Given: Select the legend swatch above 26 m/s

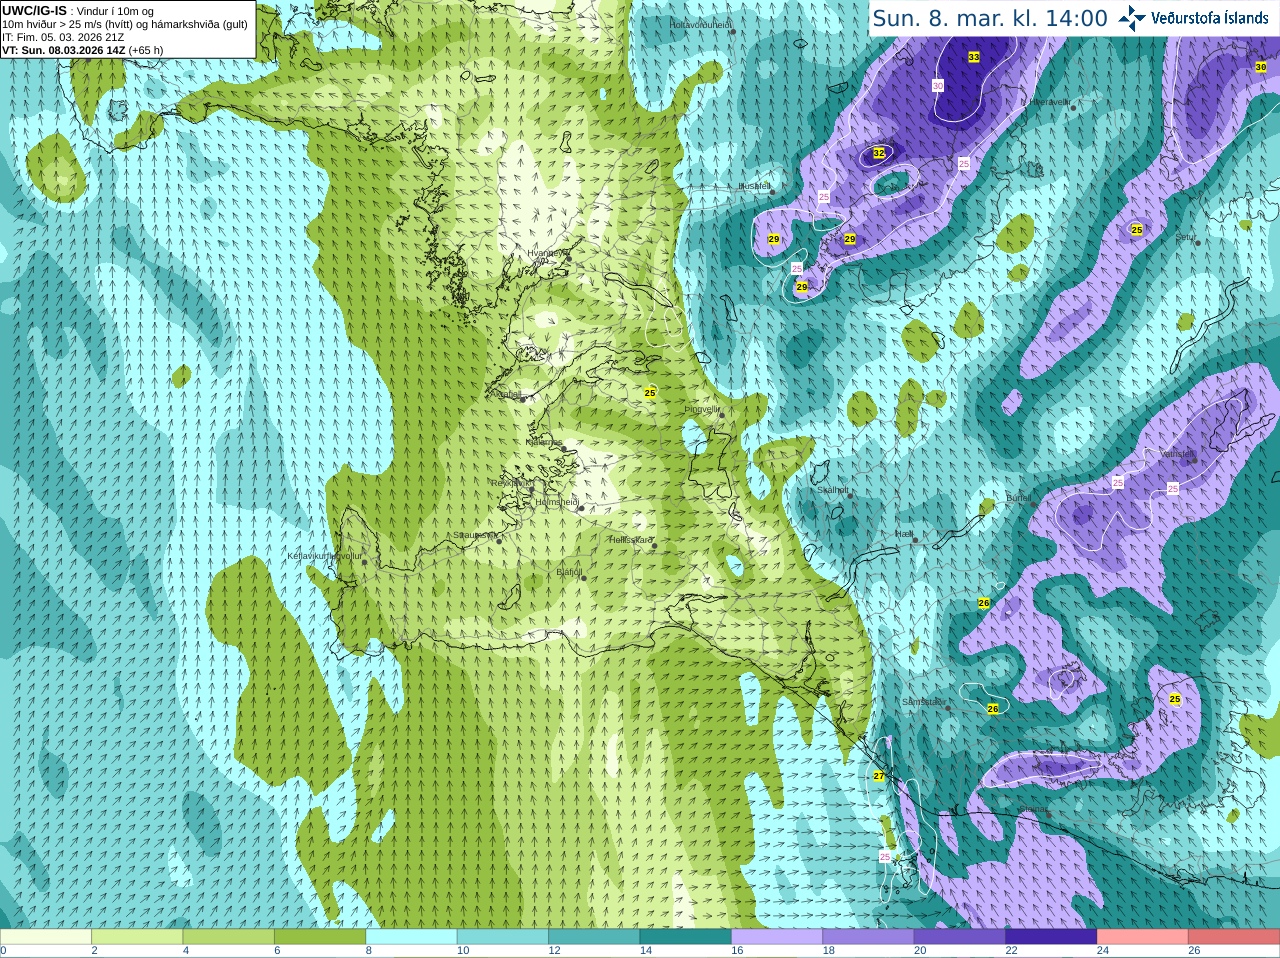Looking at the screenshot, I should click(1234, 937).
